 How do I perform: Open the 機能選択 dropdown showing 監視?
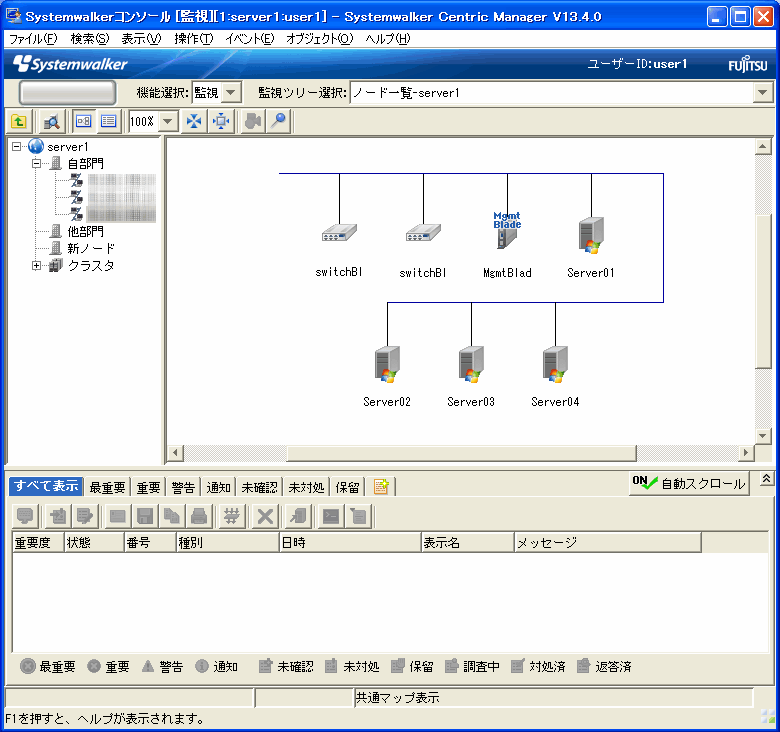pos(230,92)
